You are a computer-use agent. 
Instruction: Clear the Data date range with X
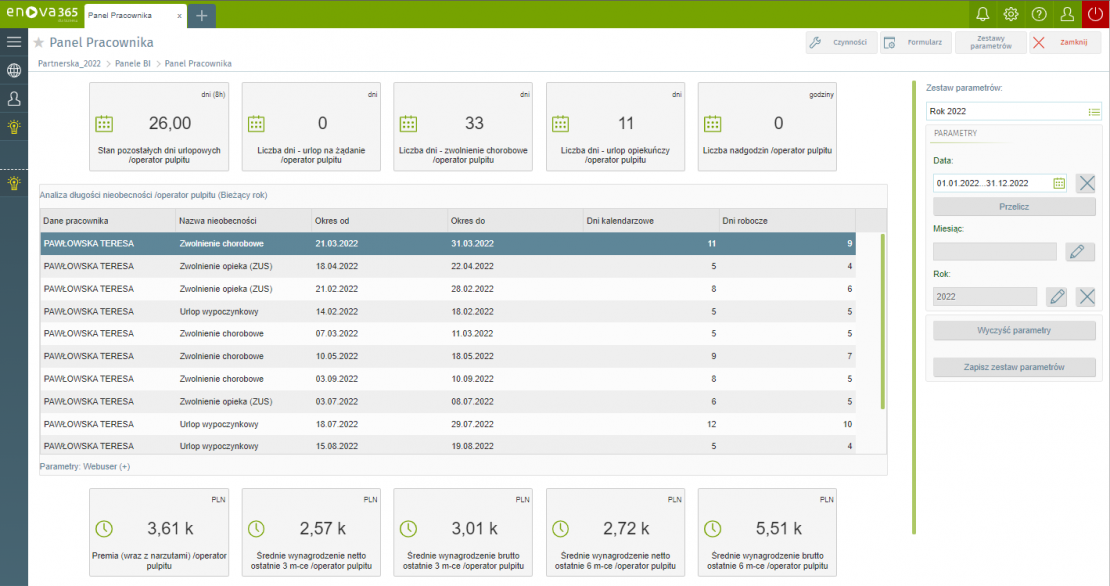(1086, 183)
